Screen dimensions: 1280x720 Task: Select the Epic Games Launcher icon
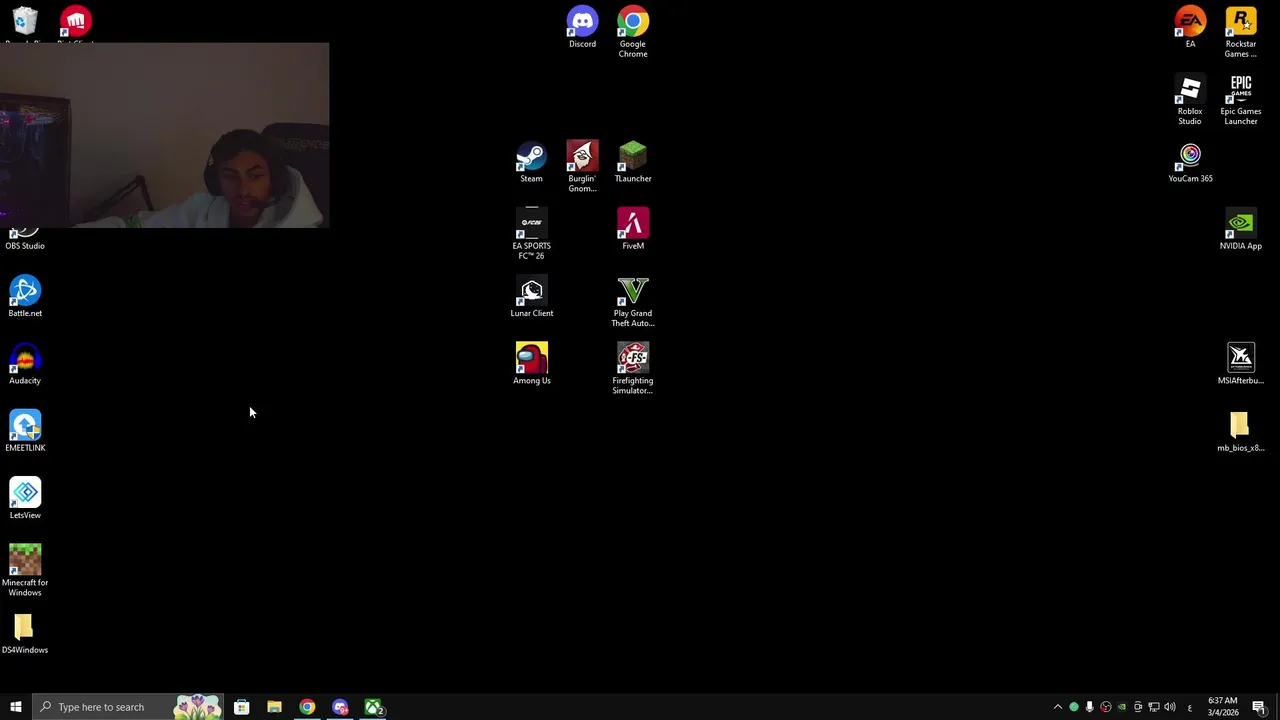pyautogui.click(x=1240, y=100)
